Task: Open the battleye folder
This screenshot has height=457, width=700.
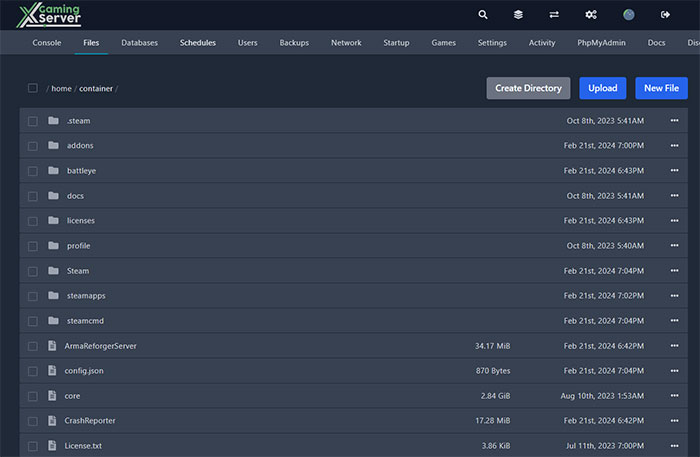Action: coord(81,171)
